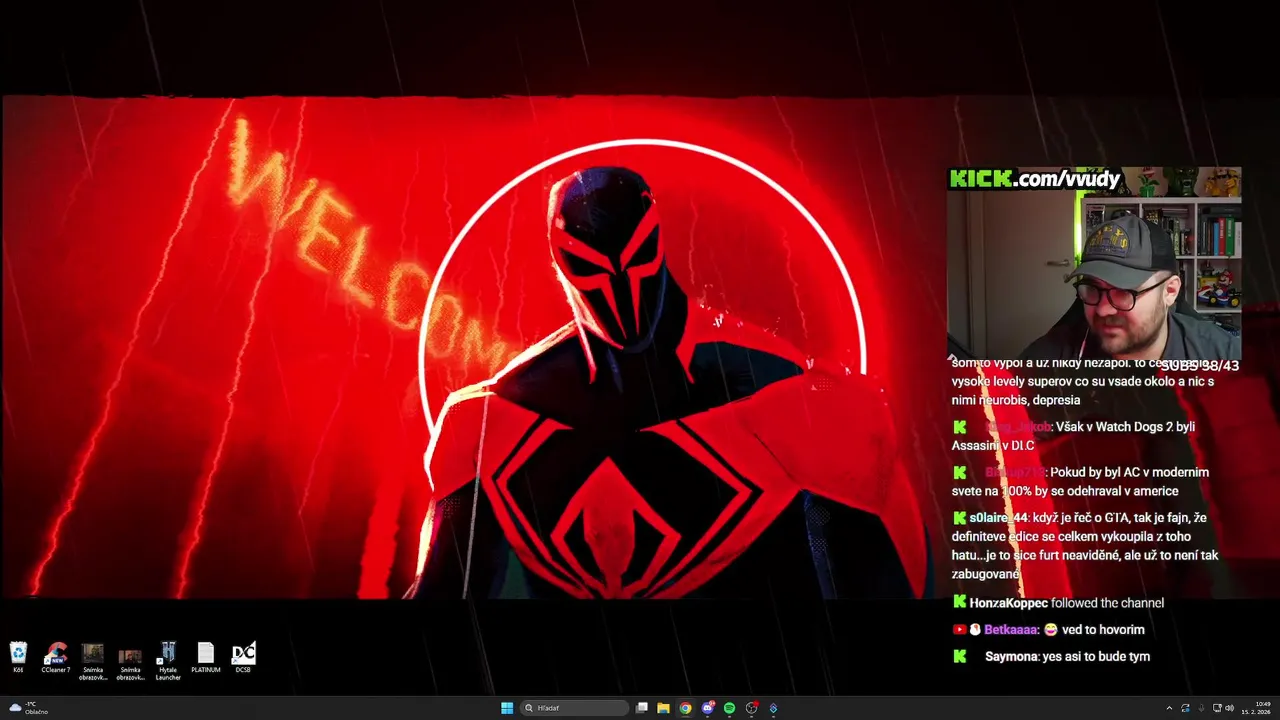Open network settings from the system tray
Screen dimensions: 1280x720
point(1217,708)
